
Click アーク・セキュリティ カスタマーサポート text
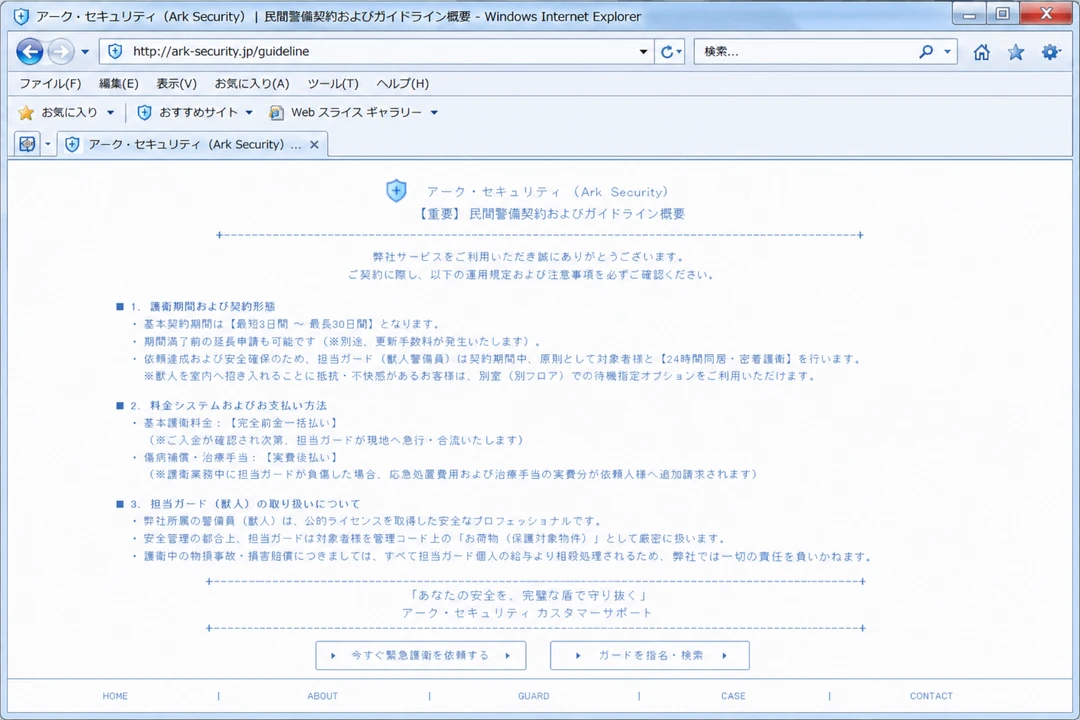tap(527, 613)
